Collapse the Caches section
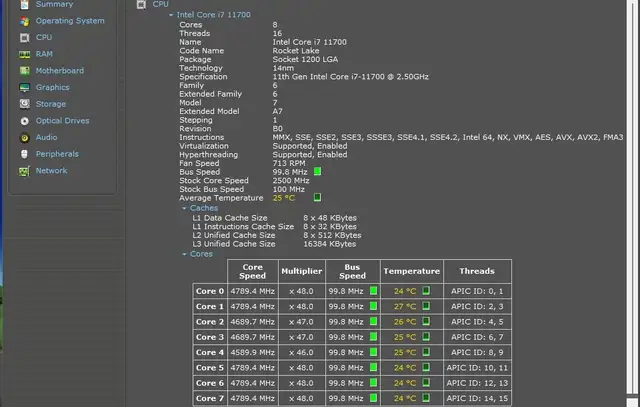 coord(184,208)
